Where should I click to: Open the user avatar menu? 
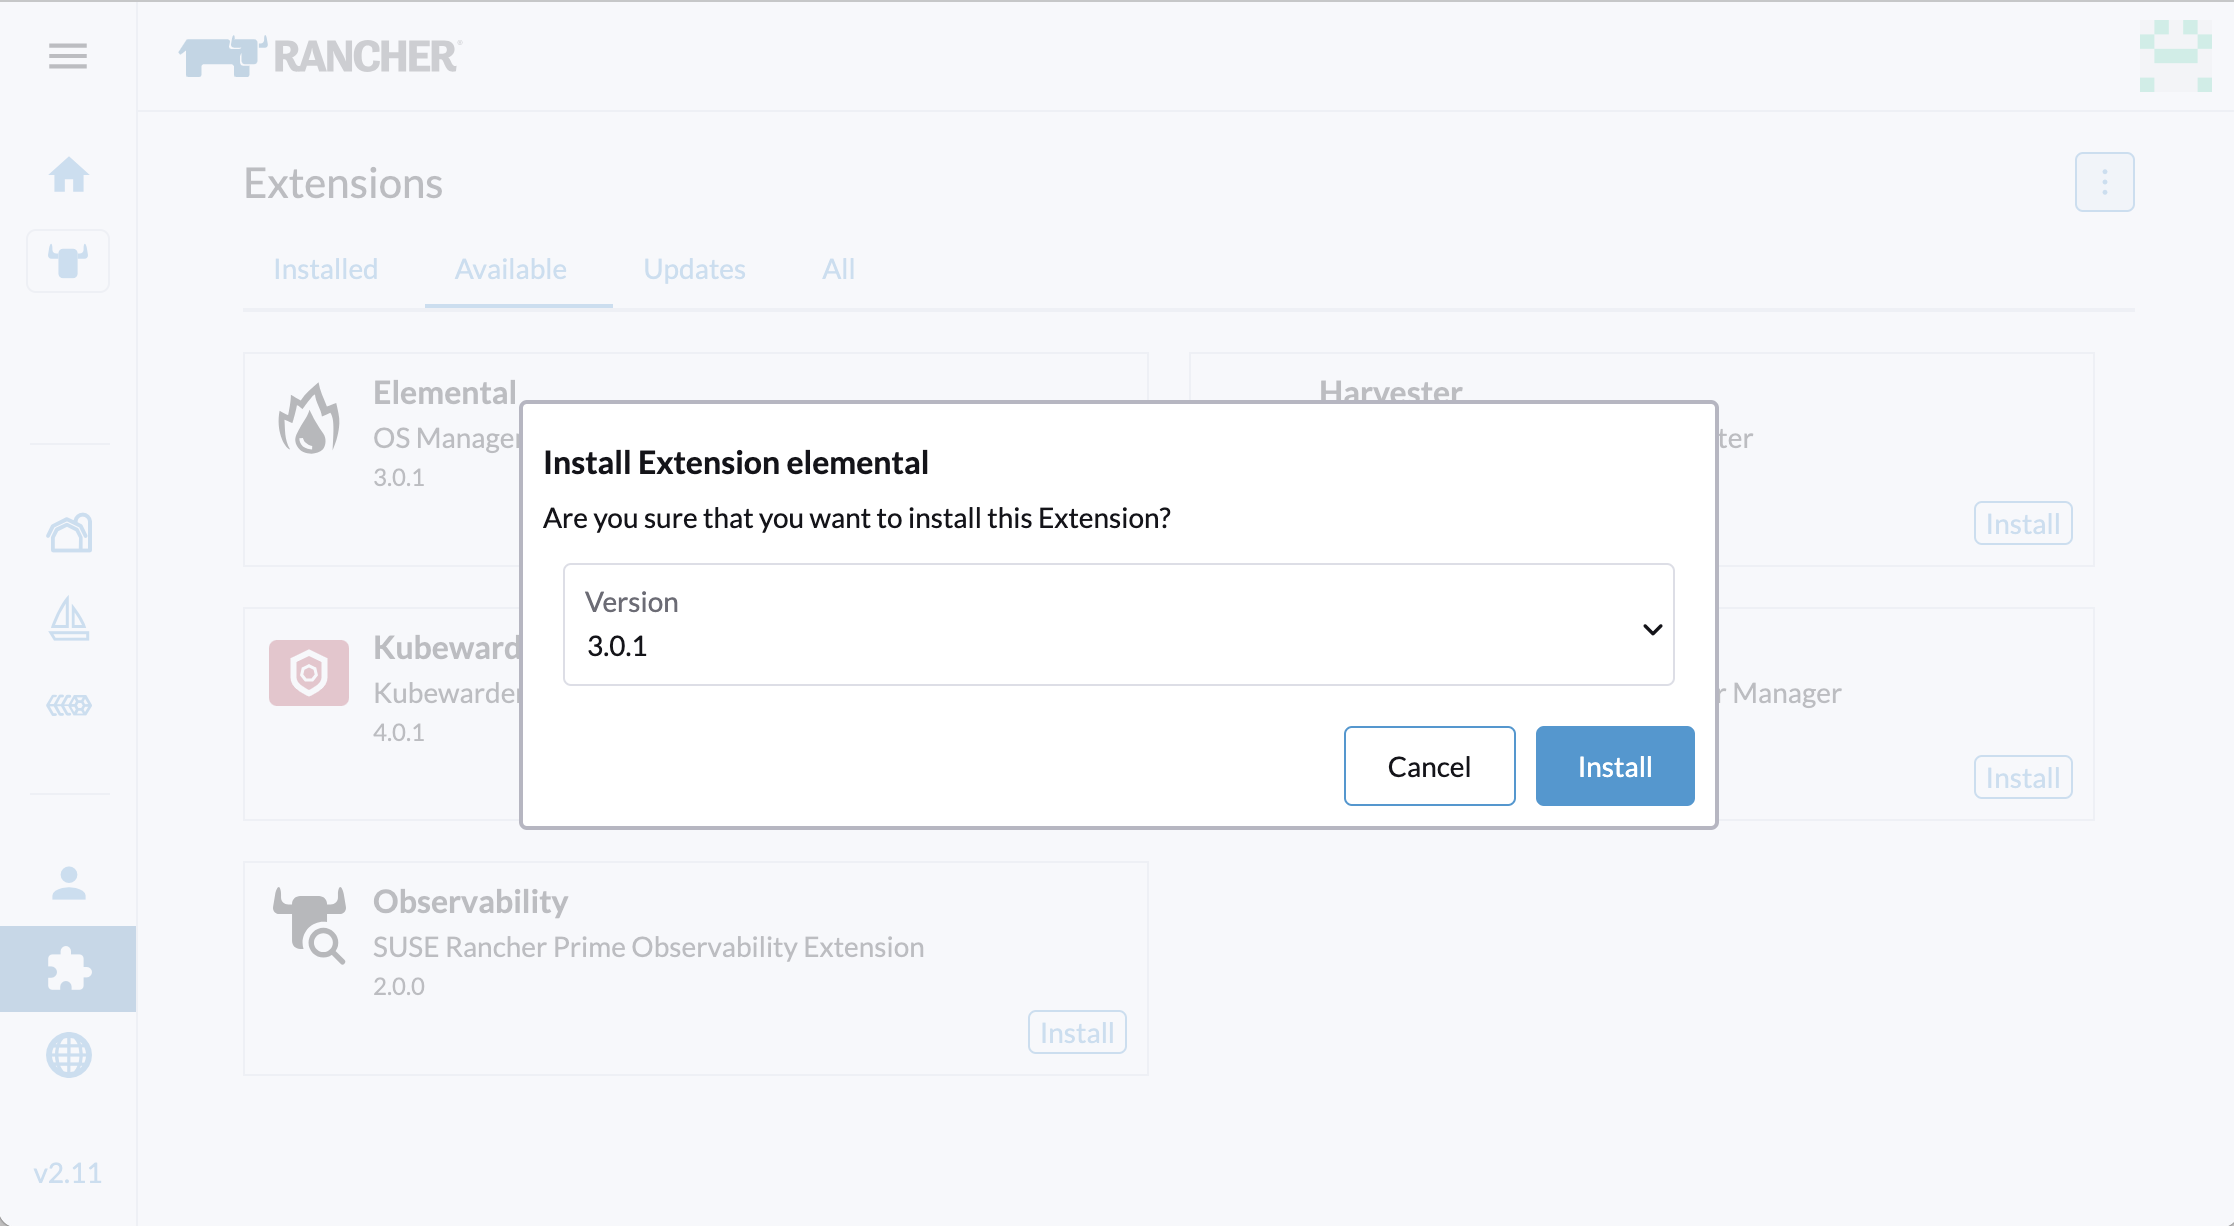tap(2175, 56)
